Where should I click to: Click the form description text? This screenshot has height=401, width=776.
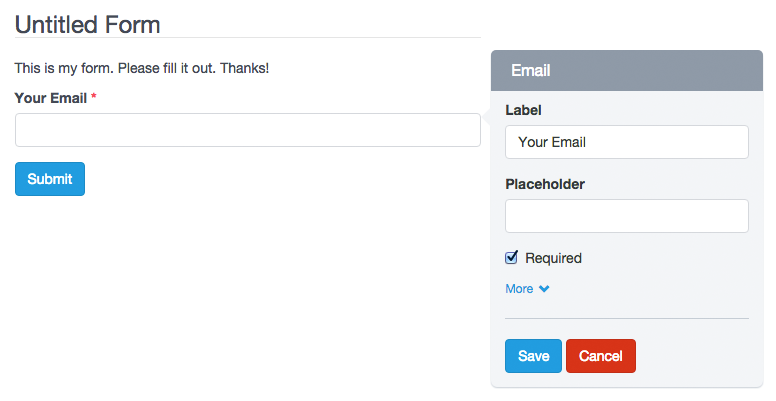tap(142, 68)
